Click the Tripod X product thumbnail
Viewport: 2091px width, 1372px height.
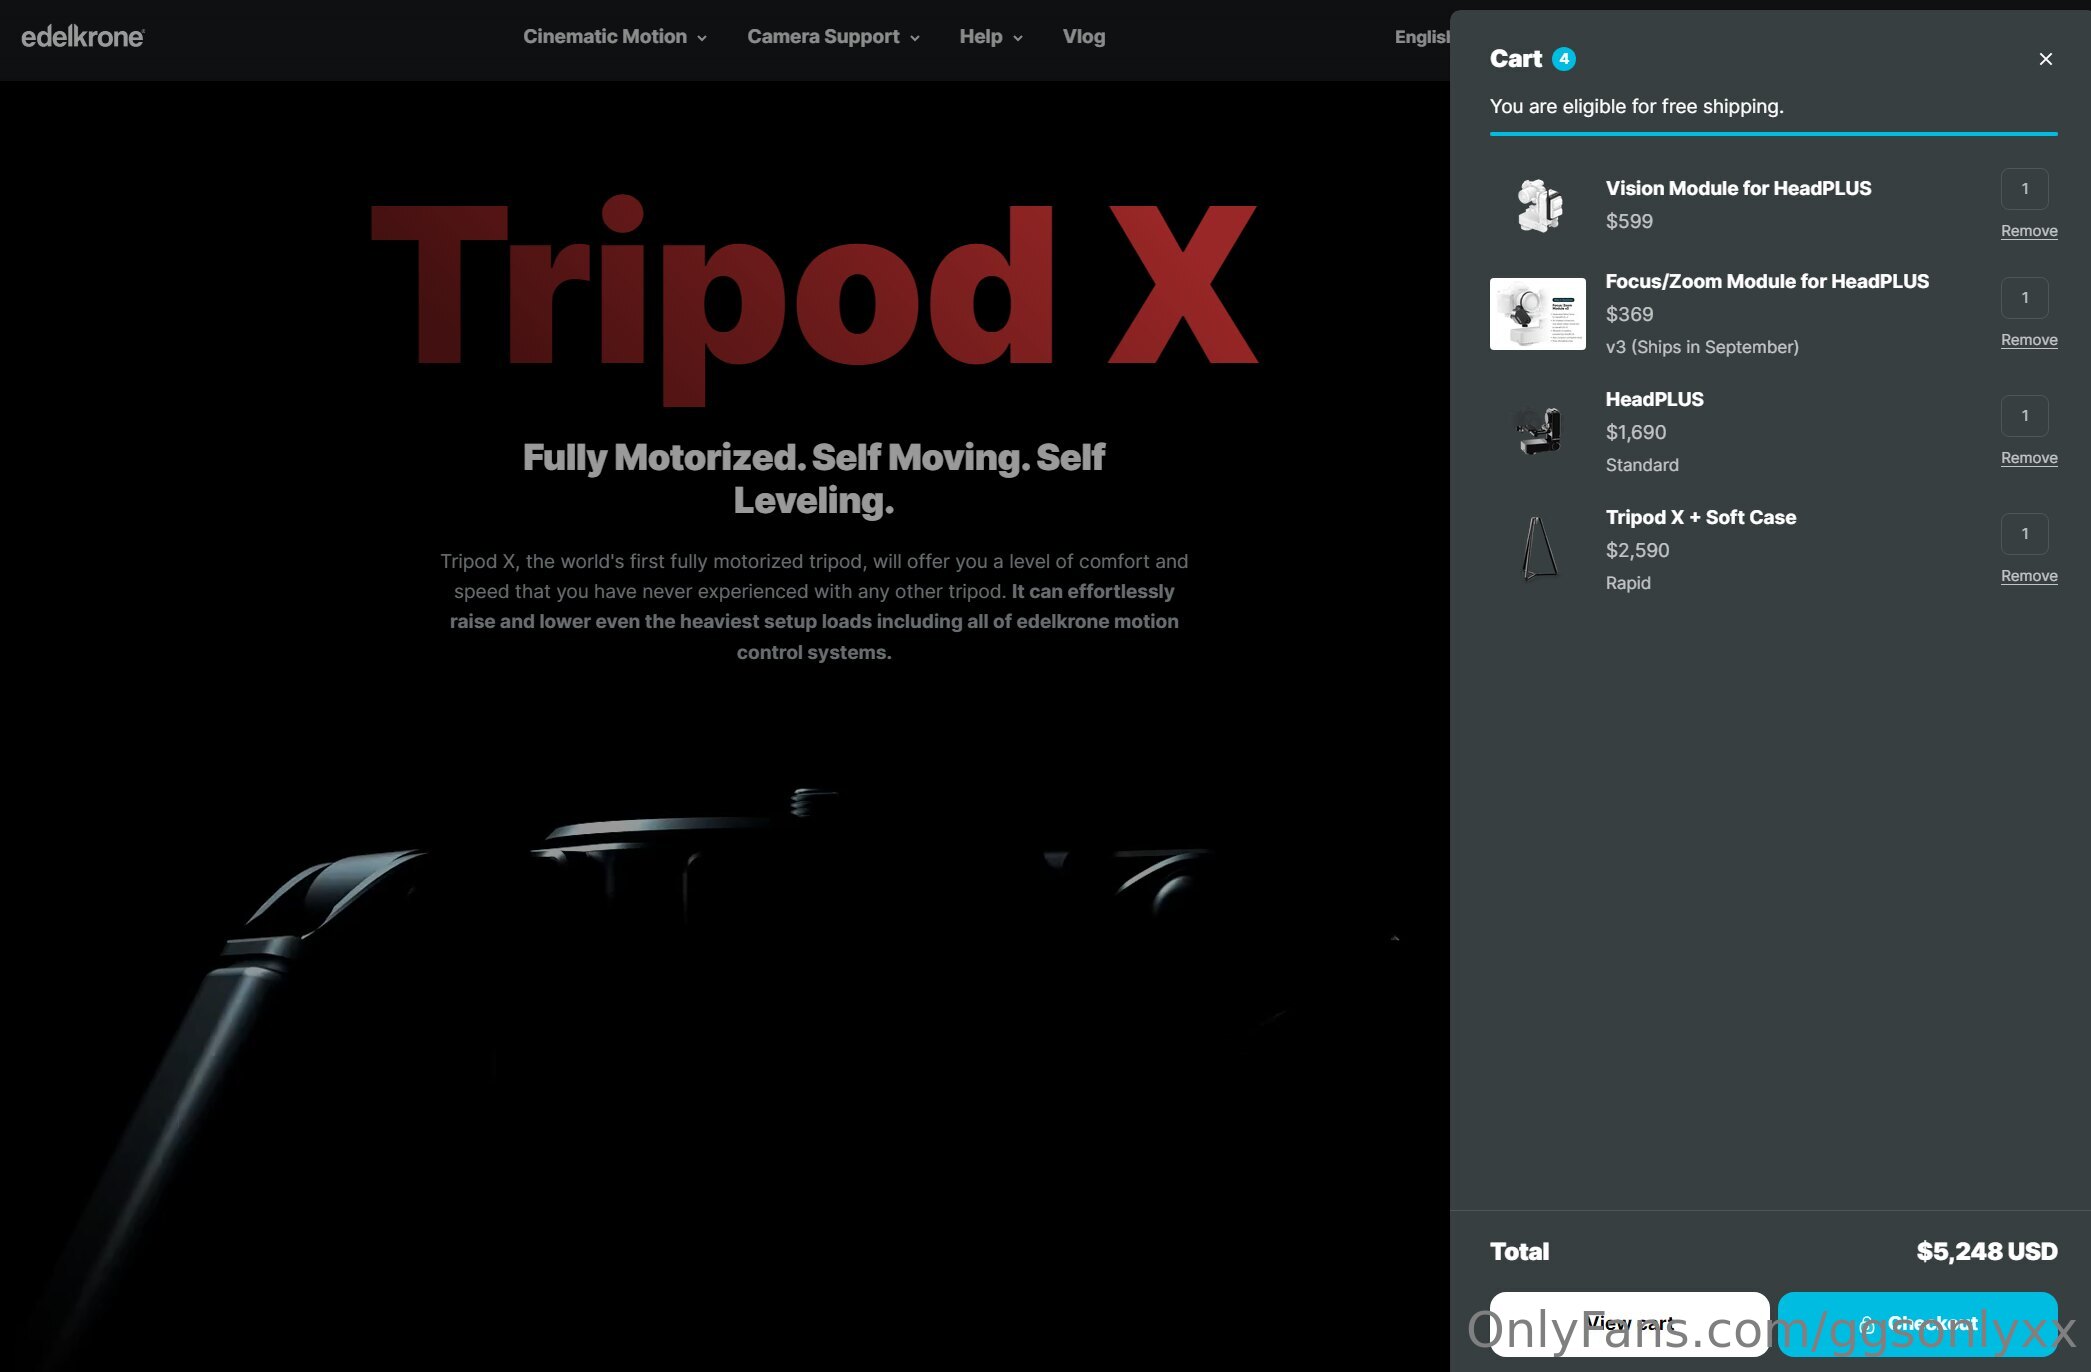[1538, 550]
